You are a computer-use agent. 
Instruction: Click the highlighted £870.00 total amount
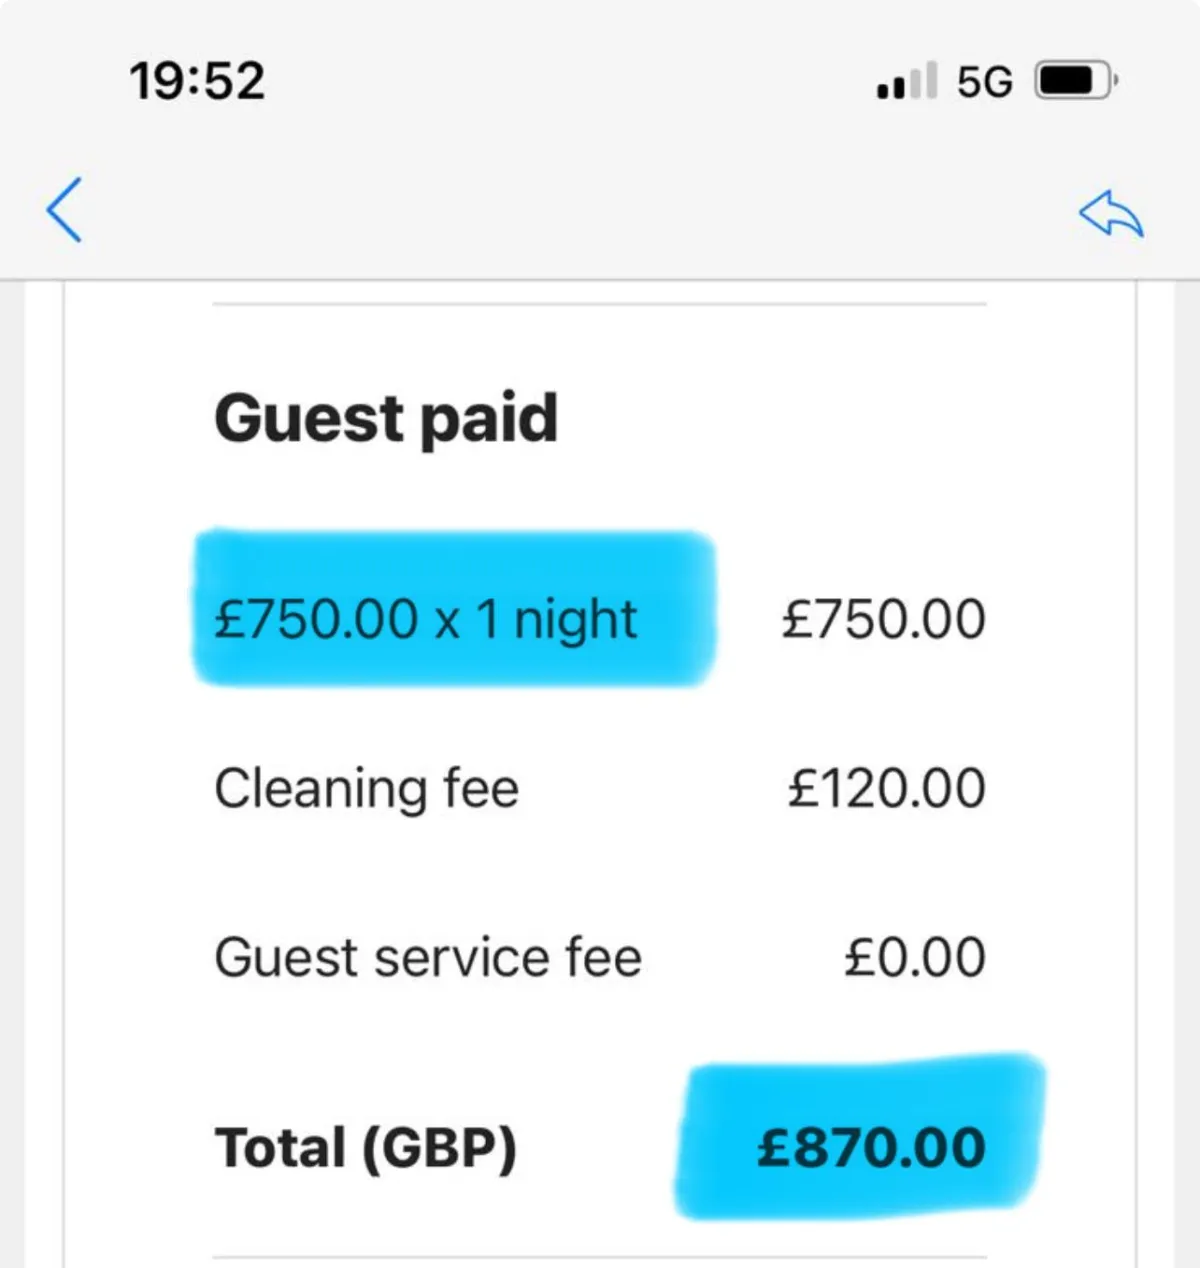coord(871,1147)
